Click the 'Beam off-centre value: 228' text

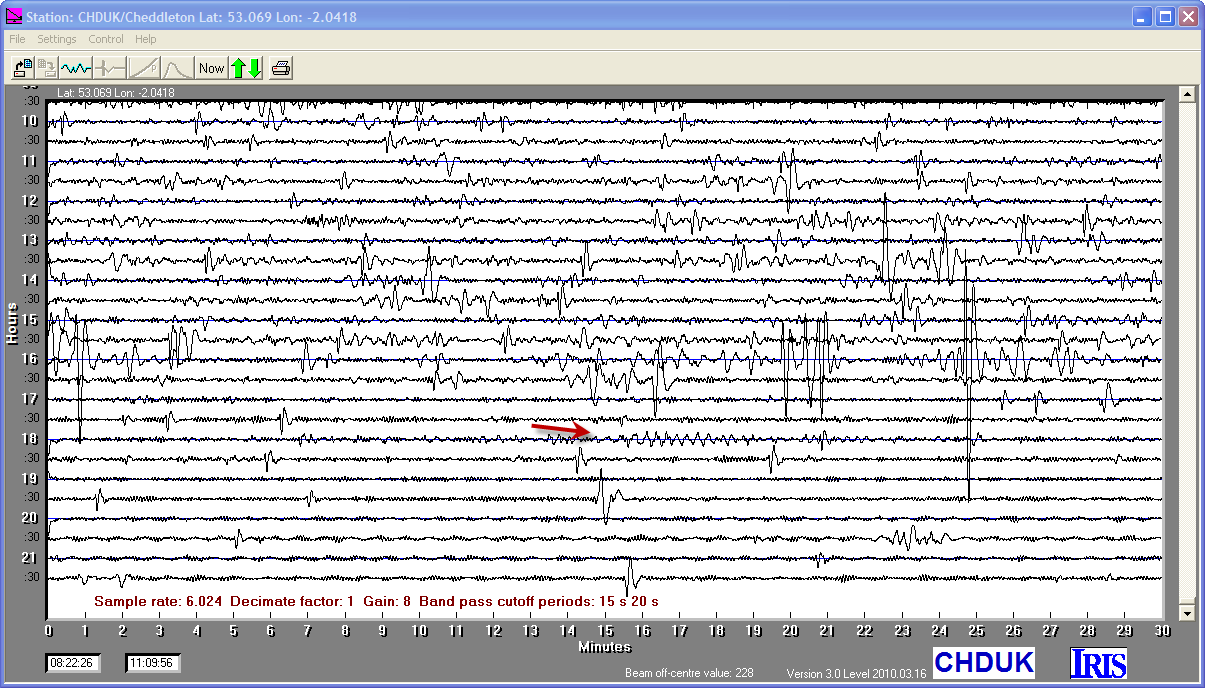[689, 672]
